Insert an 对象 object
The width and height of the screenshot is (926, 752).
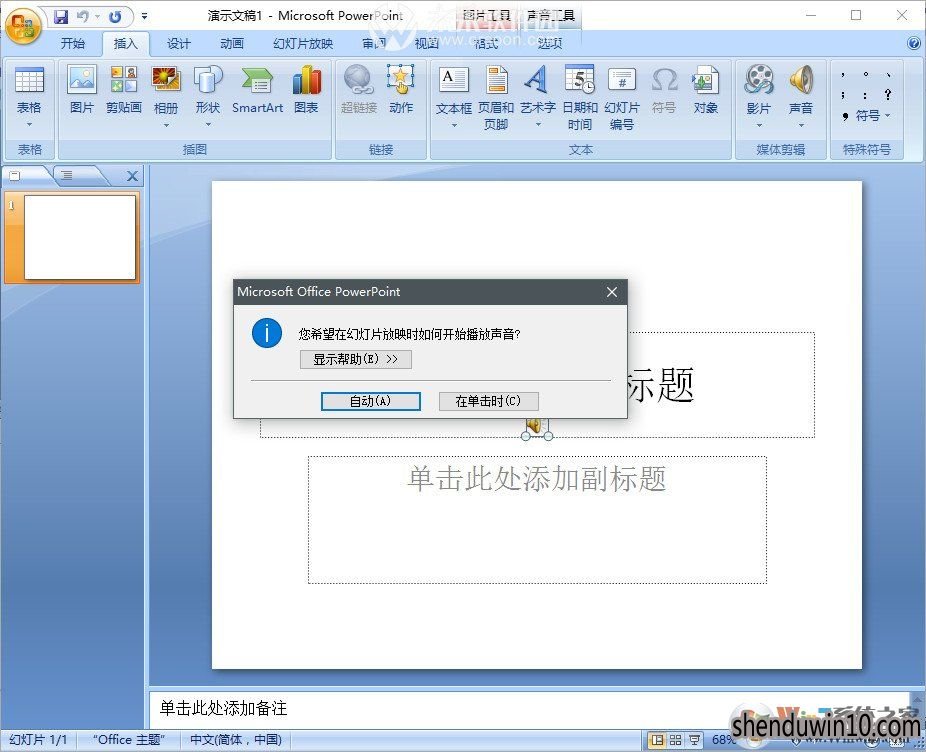click(706, 89)
